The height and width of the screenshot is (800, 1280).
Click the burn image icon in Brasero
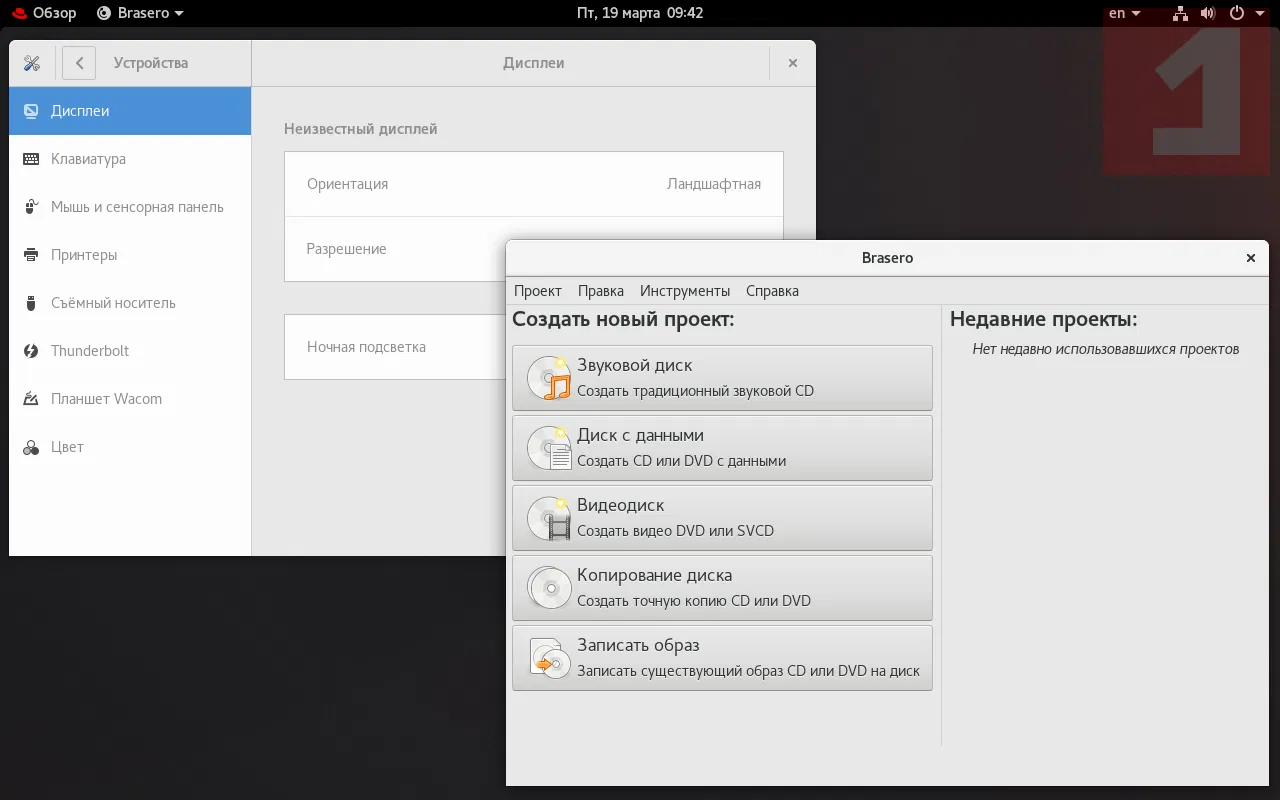coord(549,658)
